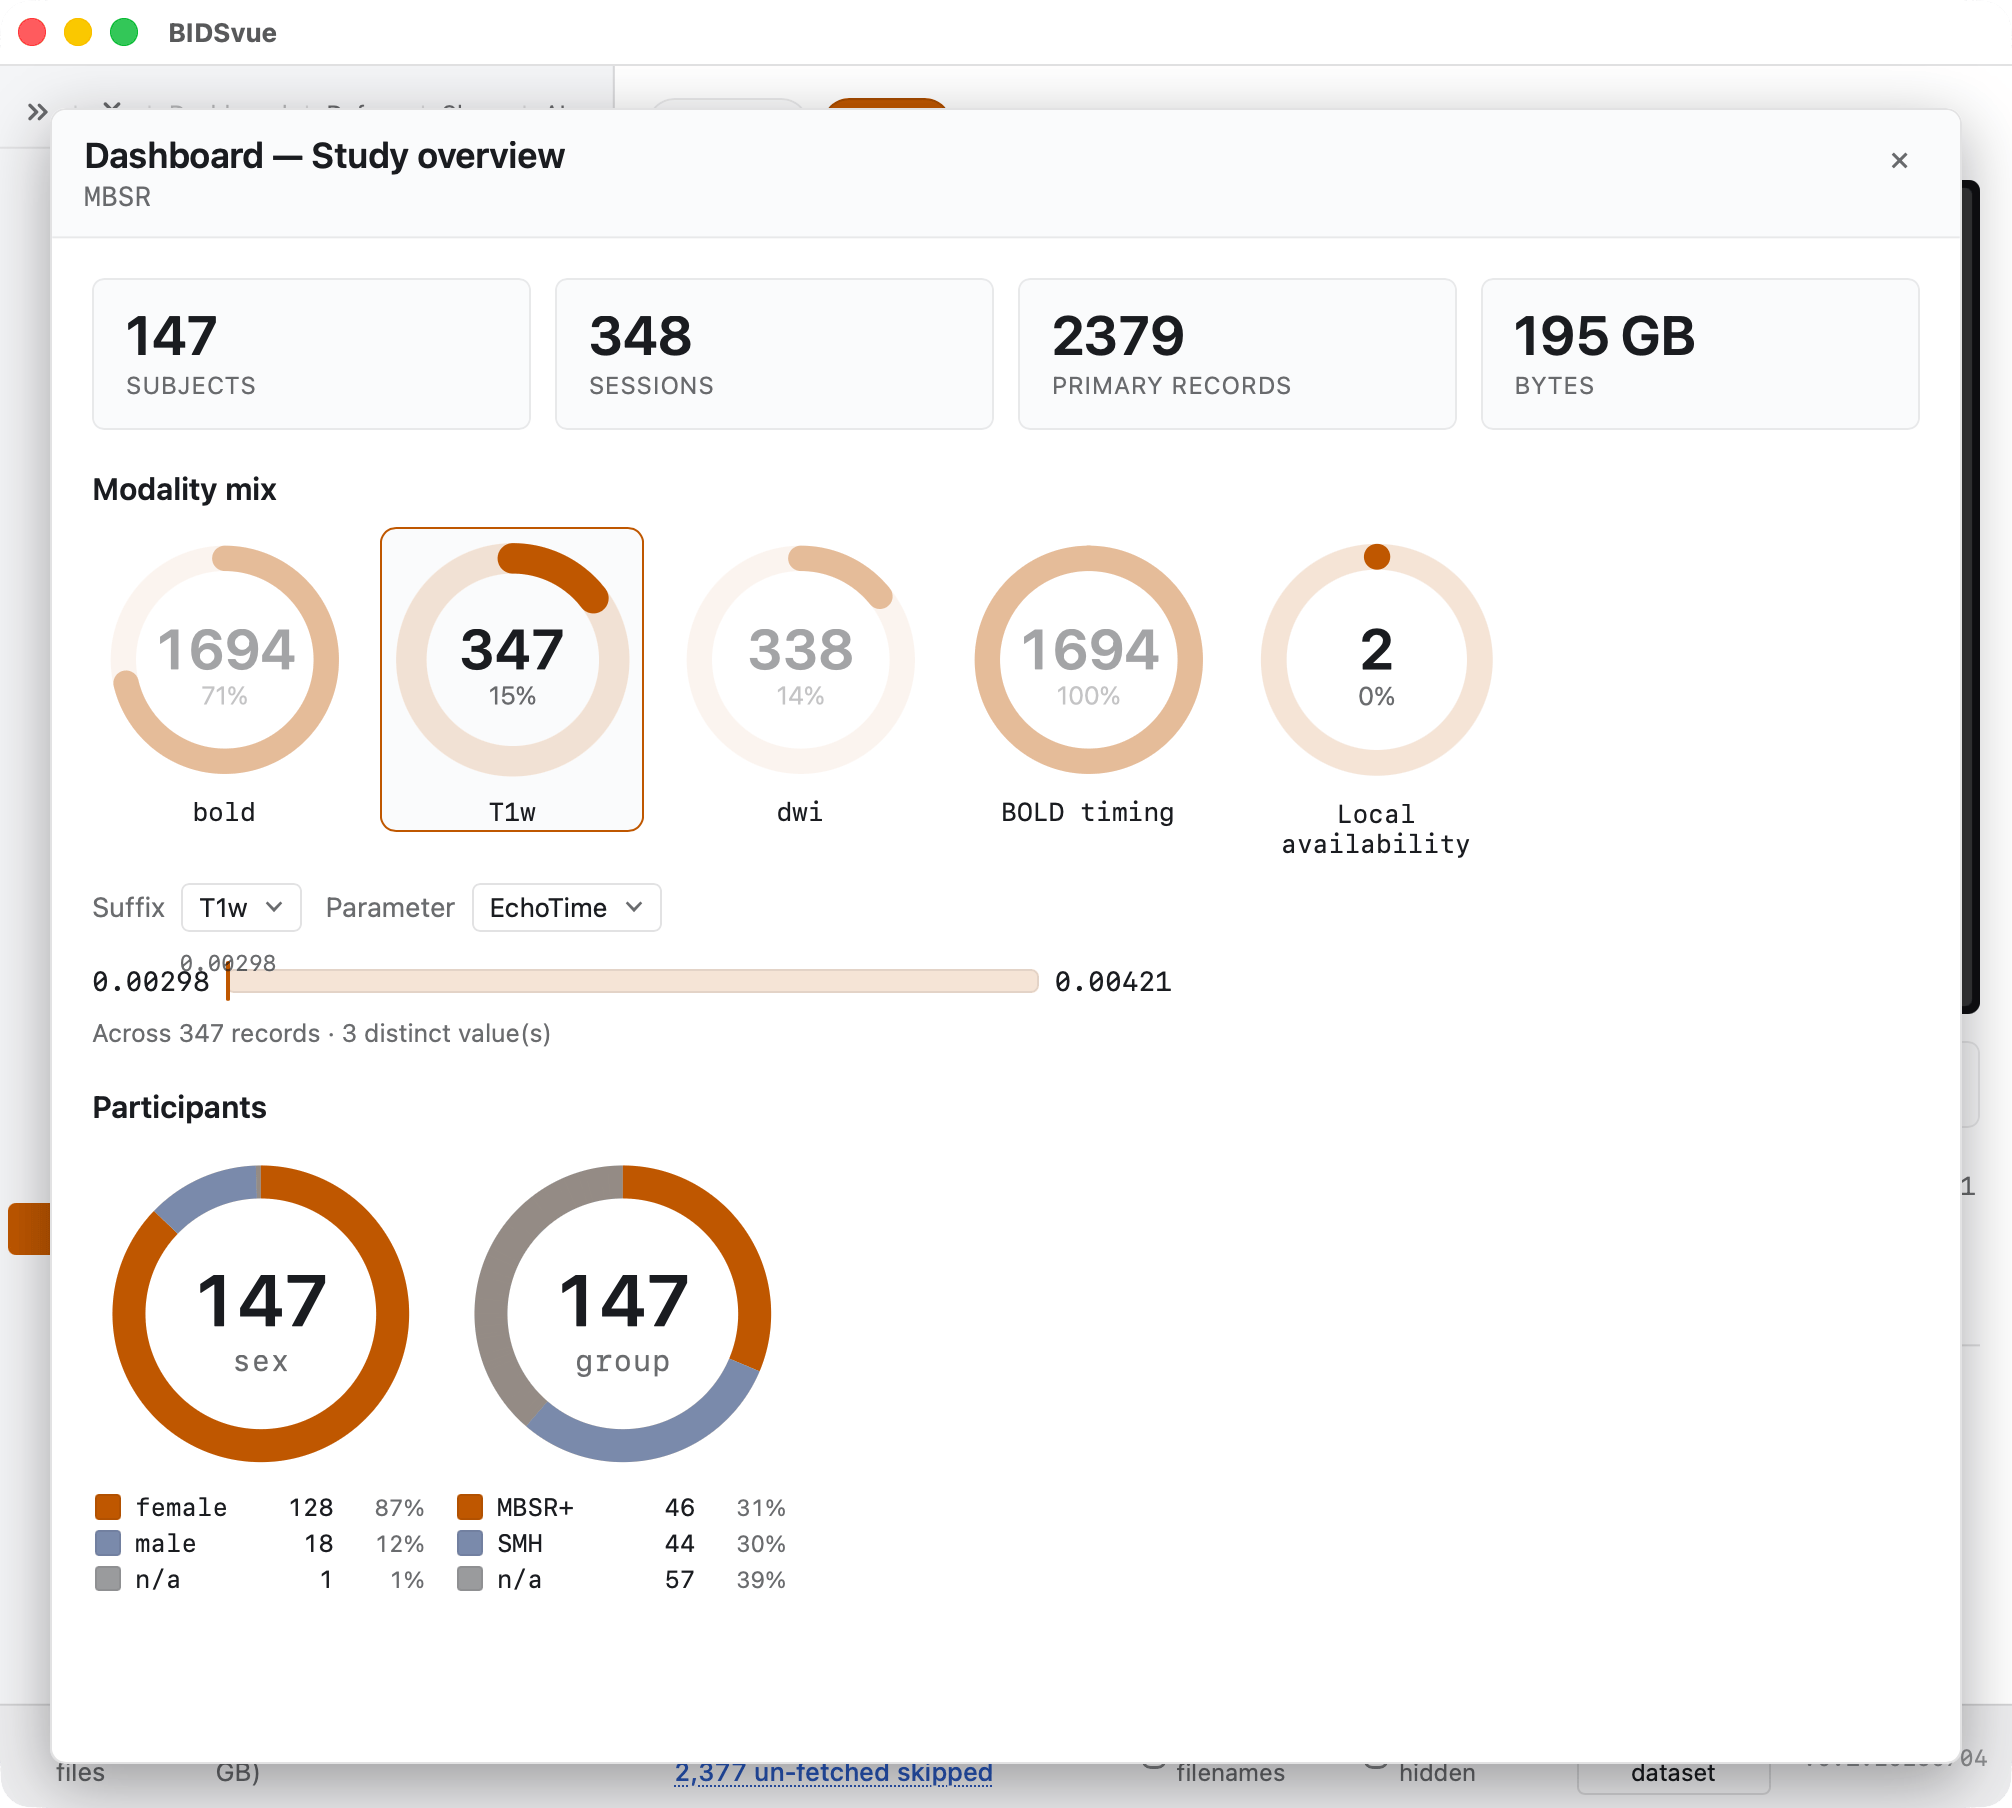Click the MBSR study name subtitle
The height and width of the screenshot is (1808, 2012).
[117, 197]
